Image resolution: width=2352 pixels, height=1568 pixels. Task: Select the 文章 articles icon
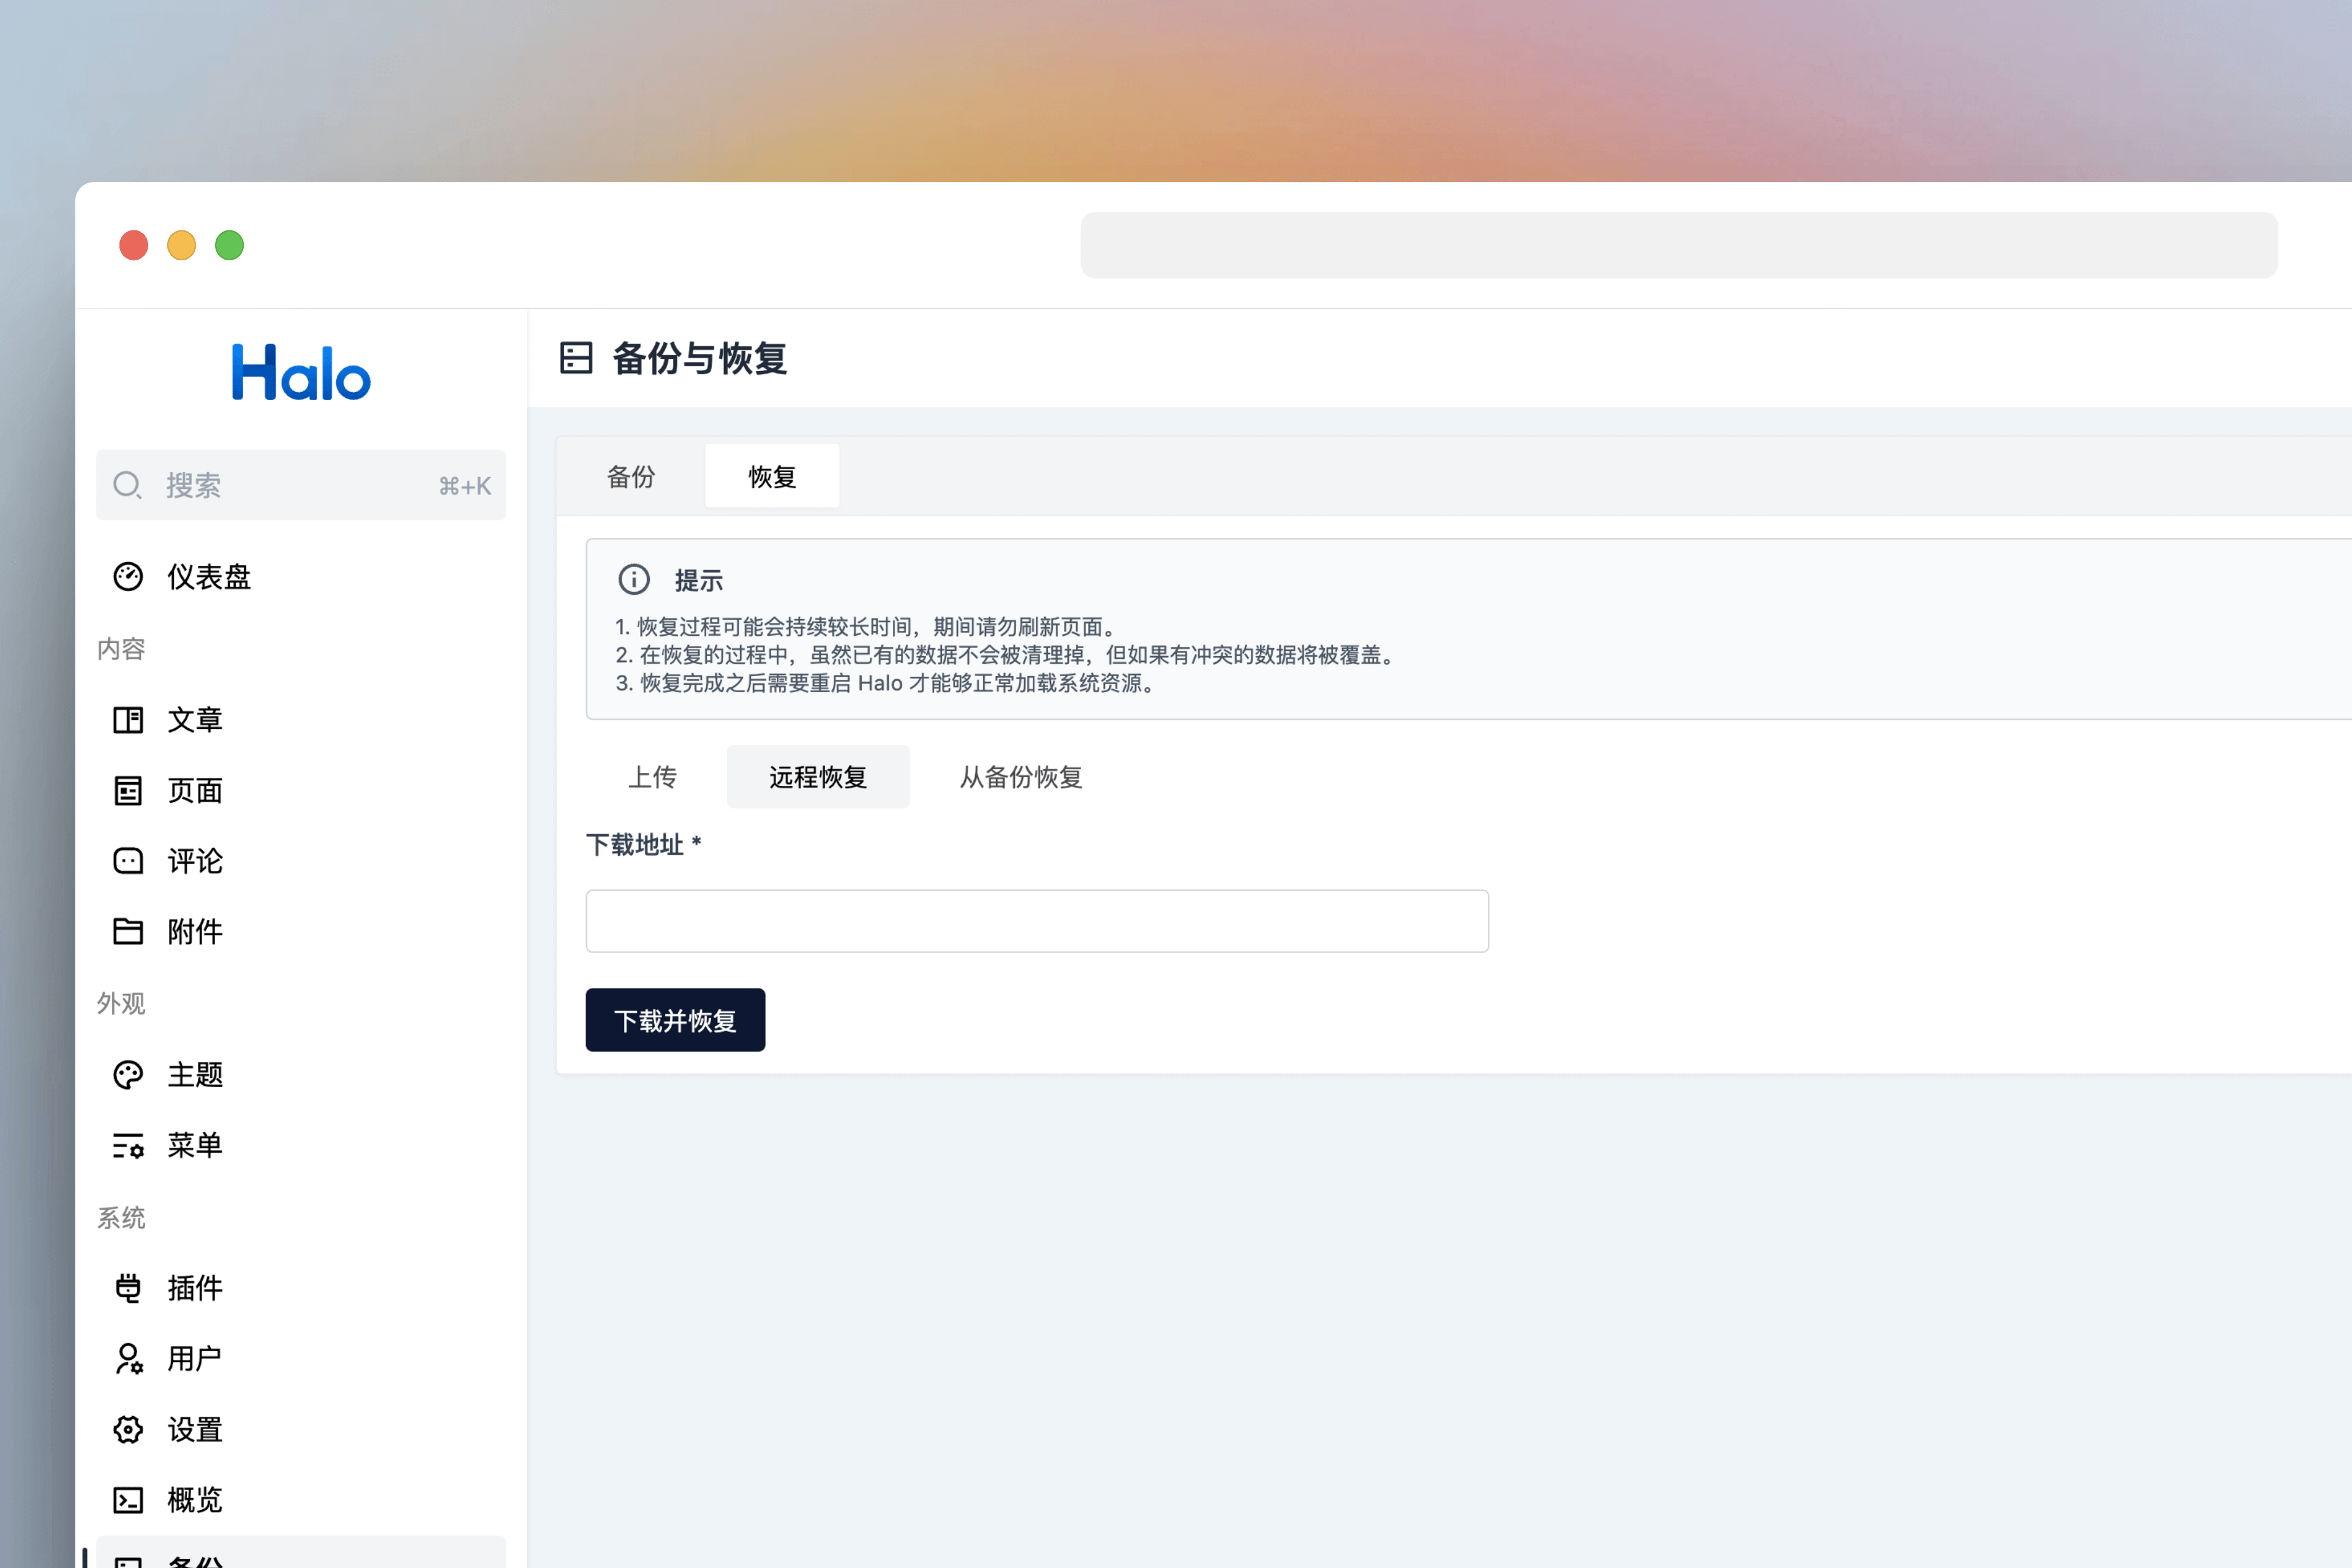pos(128,719)
